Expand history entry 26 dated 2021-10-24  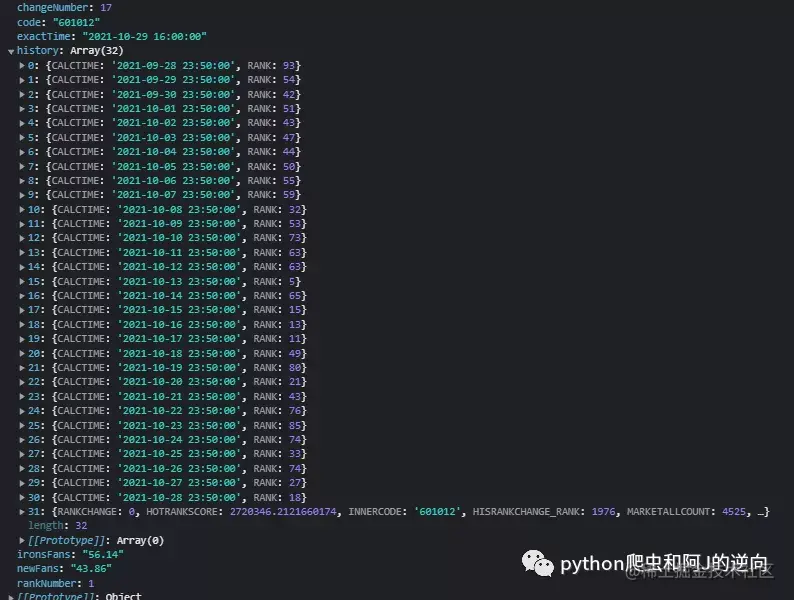pyautogui.click(x=22, y=439)
